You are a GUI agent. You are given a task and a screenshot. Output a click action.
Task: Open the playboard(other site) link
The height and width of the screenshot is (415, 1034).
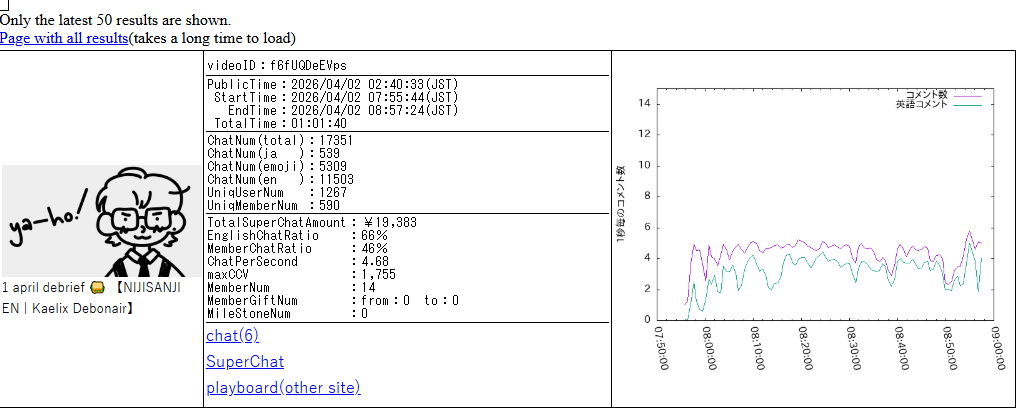coord(283,387)
